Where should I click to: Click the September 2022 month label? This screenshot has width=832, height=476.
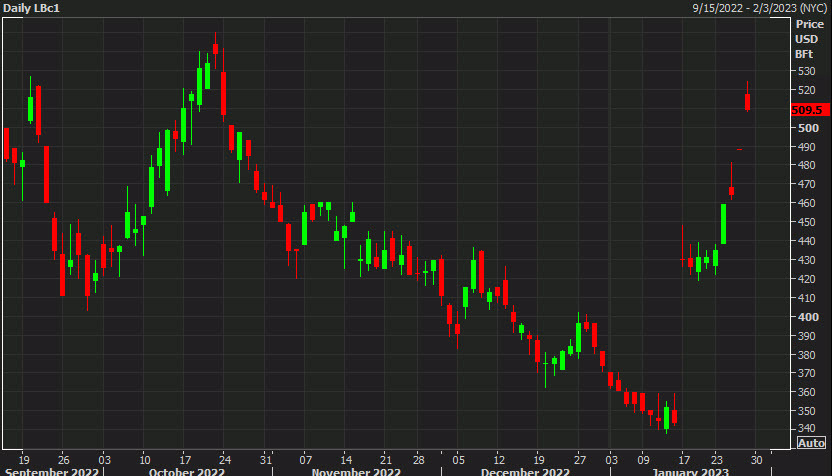pyautogui.click(x=51, y=471)
